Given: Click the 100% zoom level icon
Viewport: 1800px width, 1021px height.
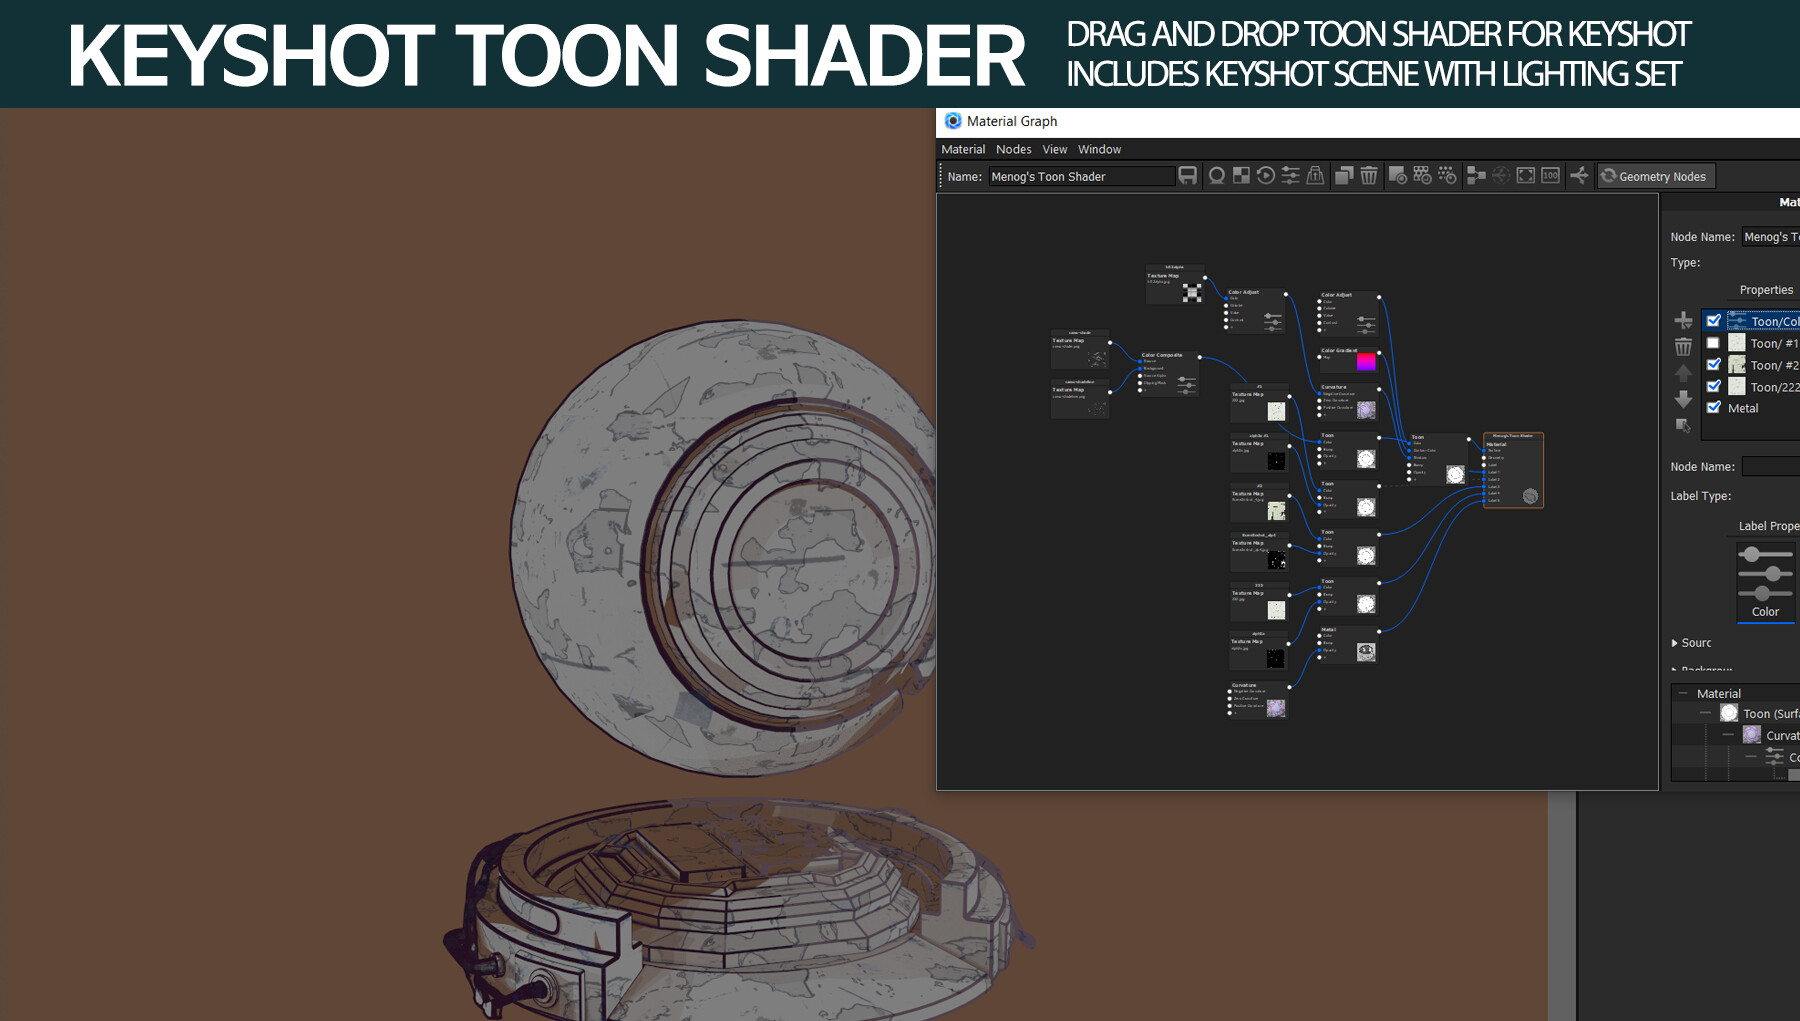Looking at the screenshot, I should pyautogui.click(x=1549, y=176).
